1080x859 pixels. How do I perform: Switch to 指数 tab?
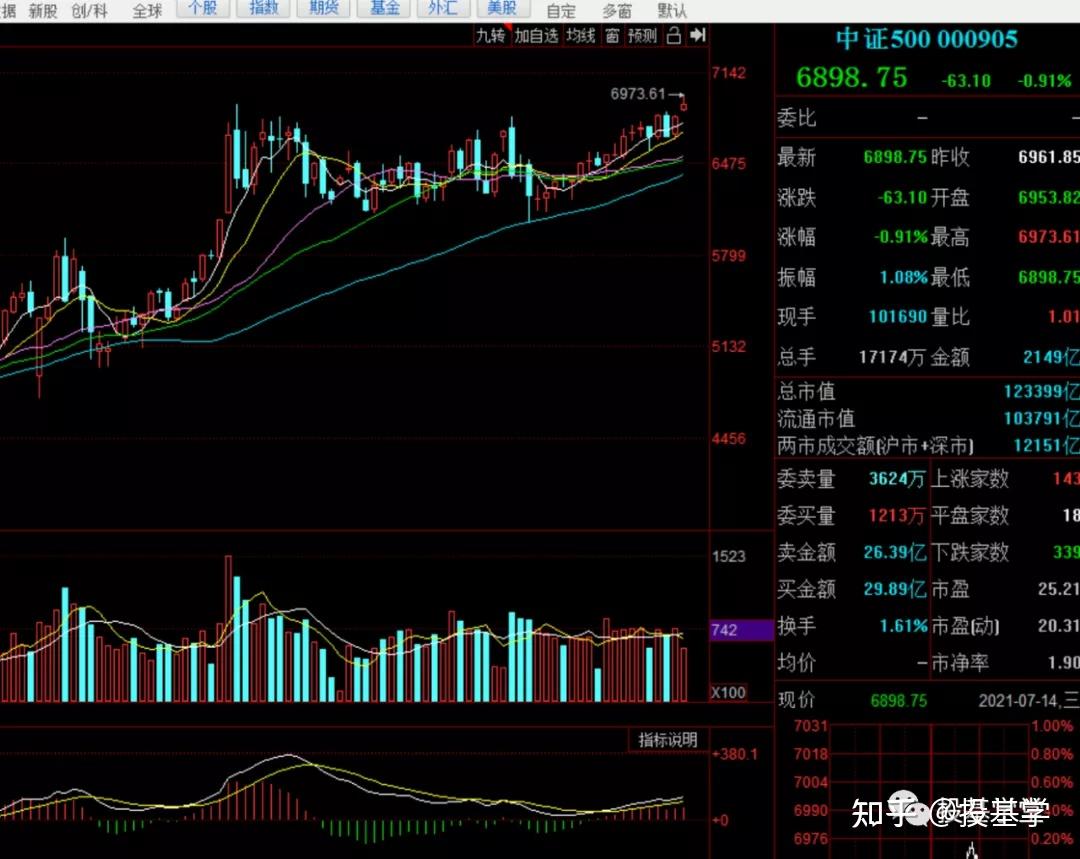263,8
